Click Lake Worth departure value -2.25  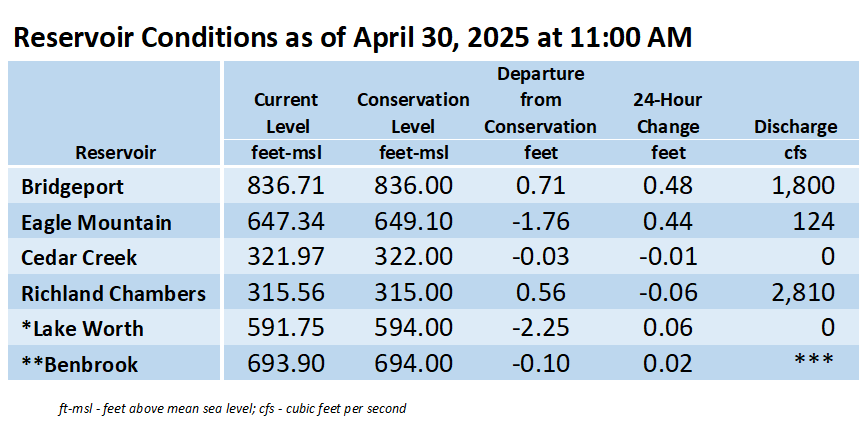click(540, 328)
